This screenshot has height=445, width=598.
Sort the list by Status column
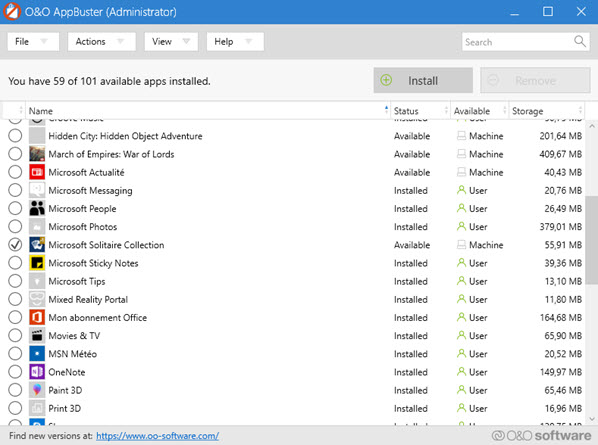point(421,111)
